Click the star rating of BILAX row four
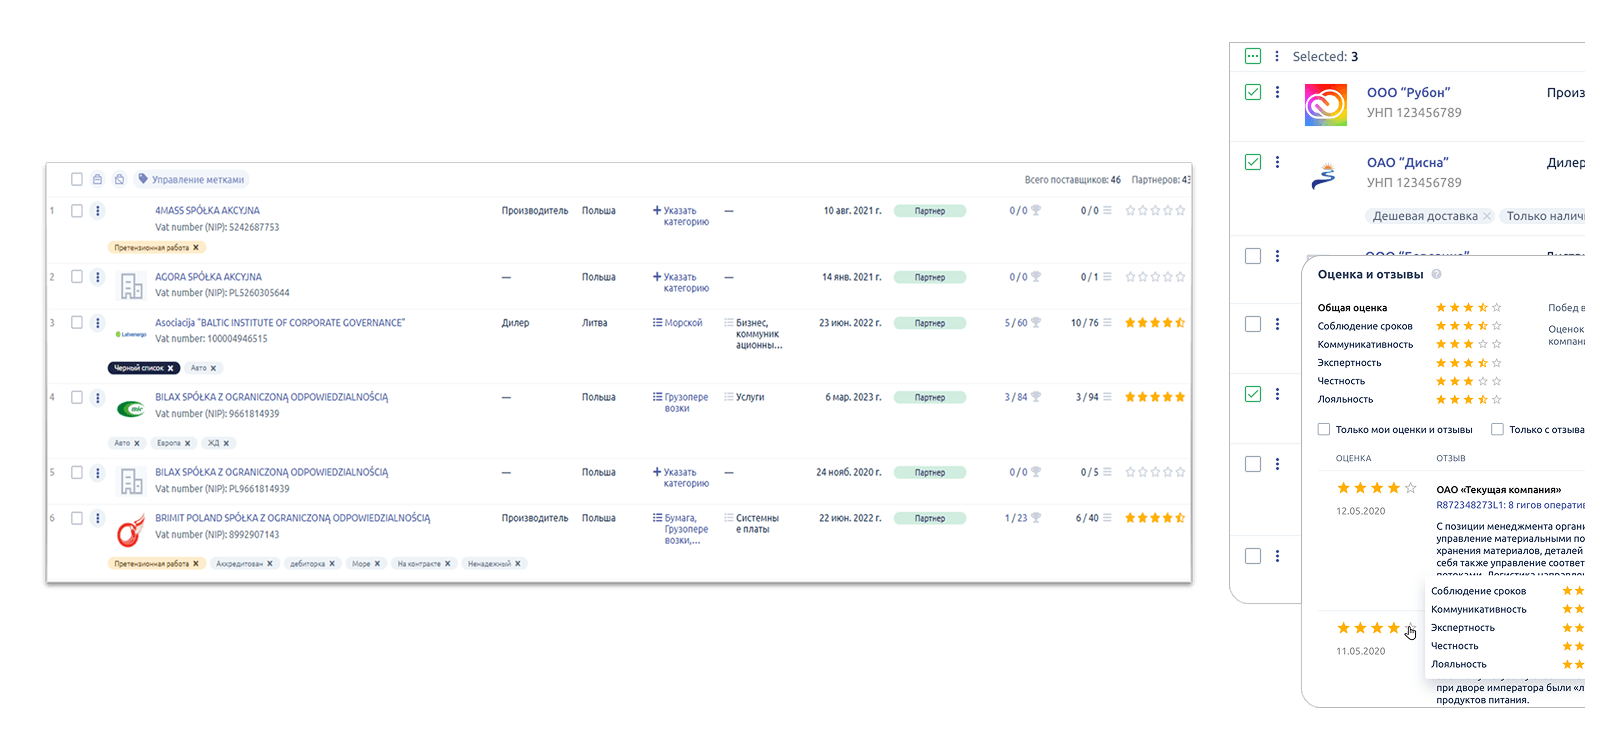Screen dimensions: 1624x750 pyautogui.click(x=1155, y=397)
